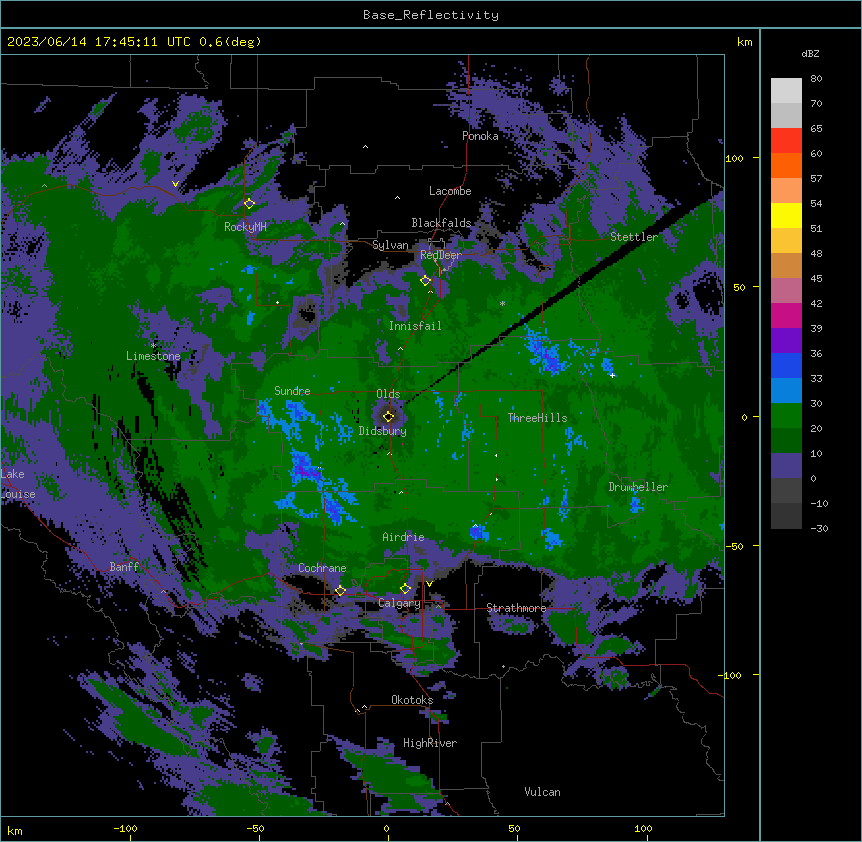Click the yellow diamond marker below RedDeer
The height and width of the screenshot is (842, 862).
click(426, 281)
